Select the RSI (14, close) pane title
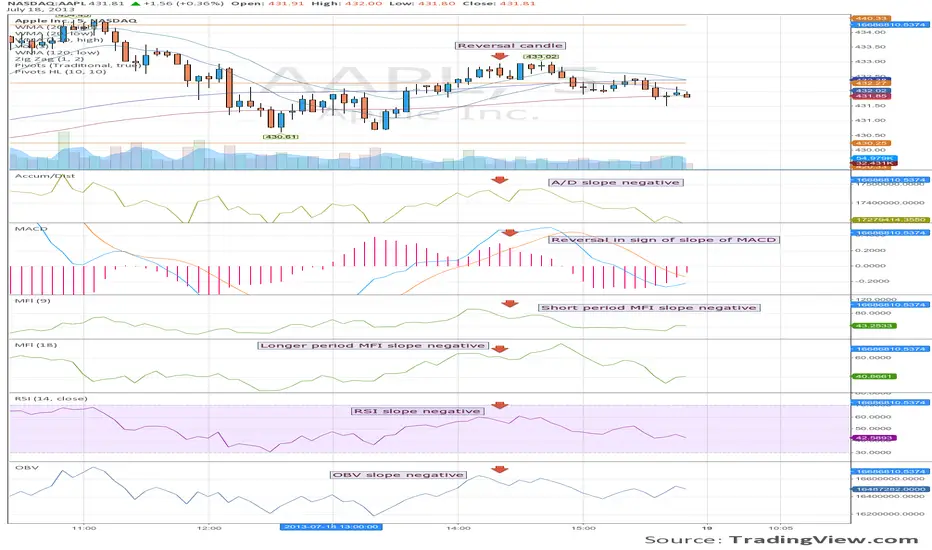This screenshot has width=932, height=550. (51, 398)
